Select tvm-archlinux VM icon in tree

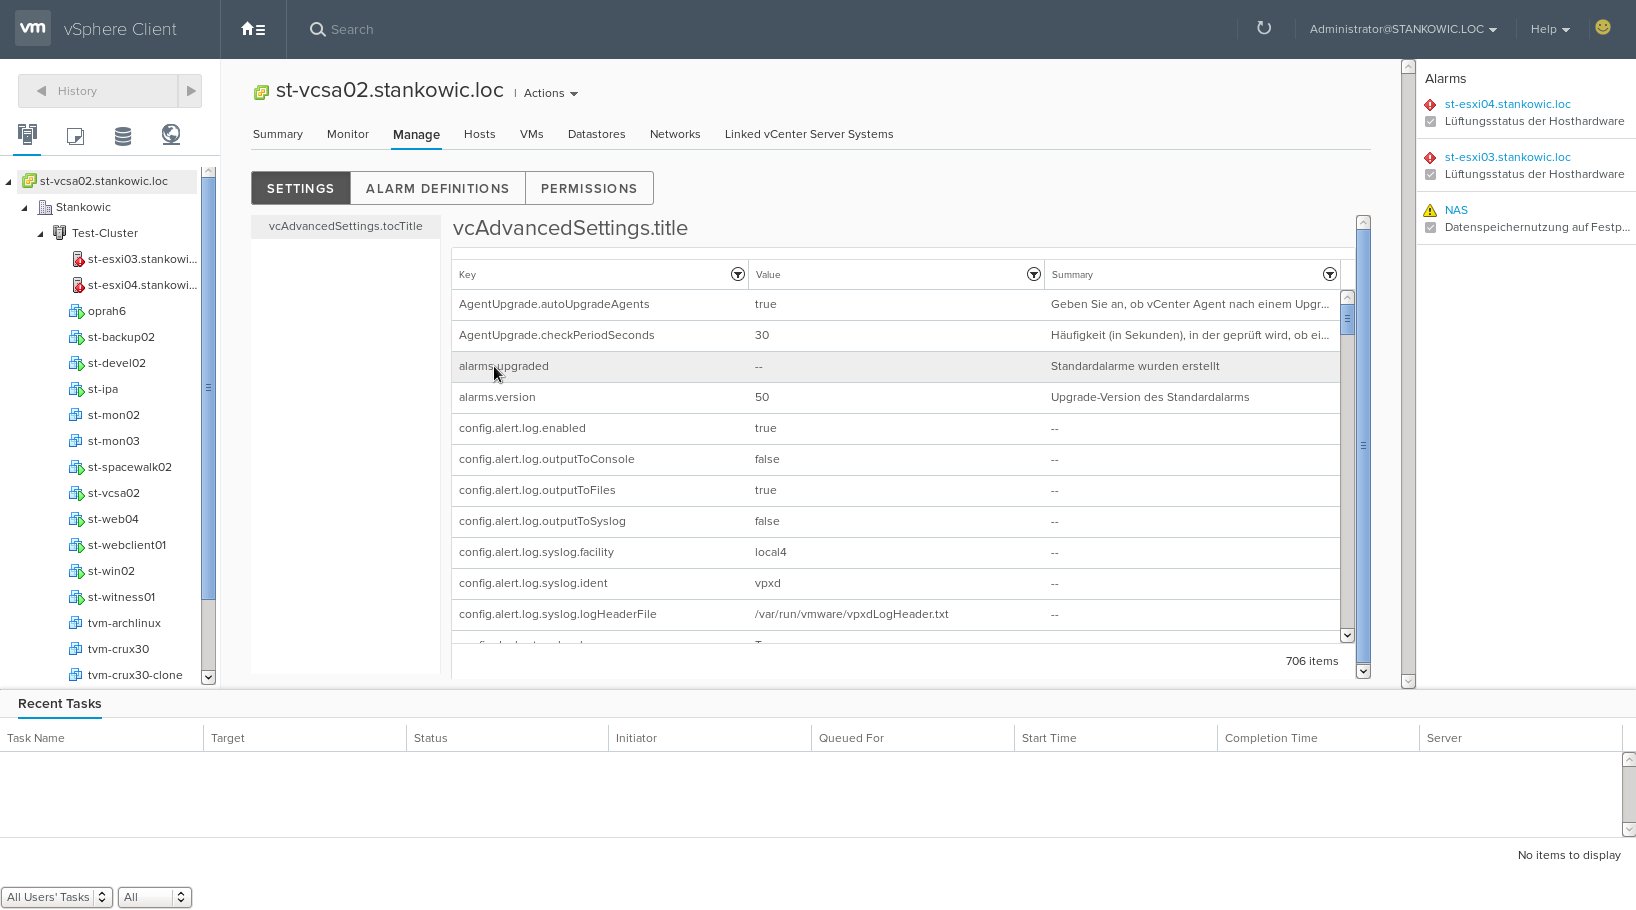point(75,623)
